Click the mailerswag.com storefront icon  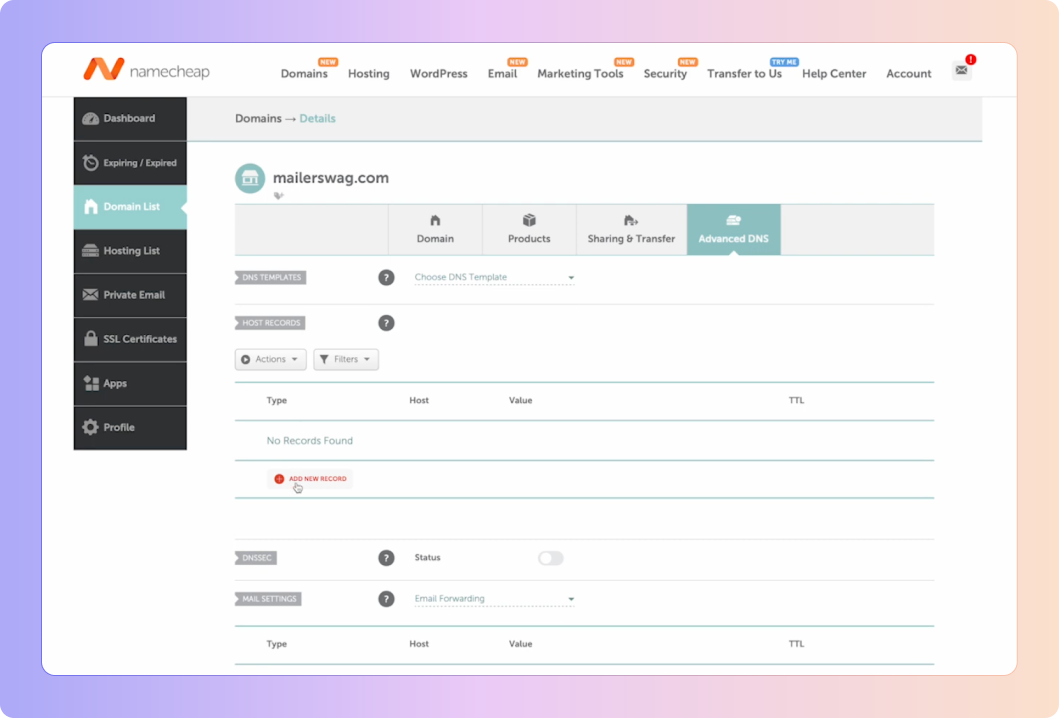pyautogui.click(x=250, y=178)
